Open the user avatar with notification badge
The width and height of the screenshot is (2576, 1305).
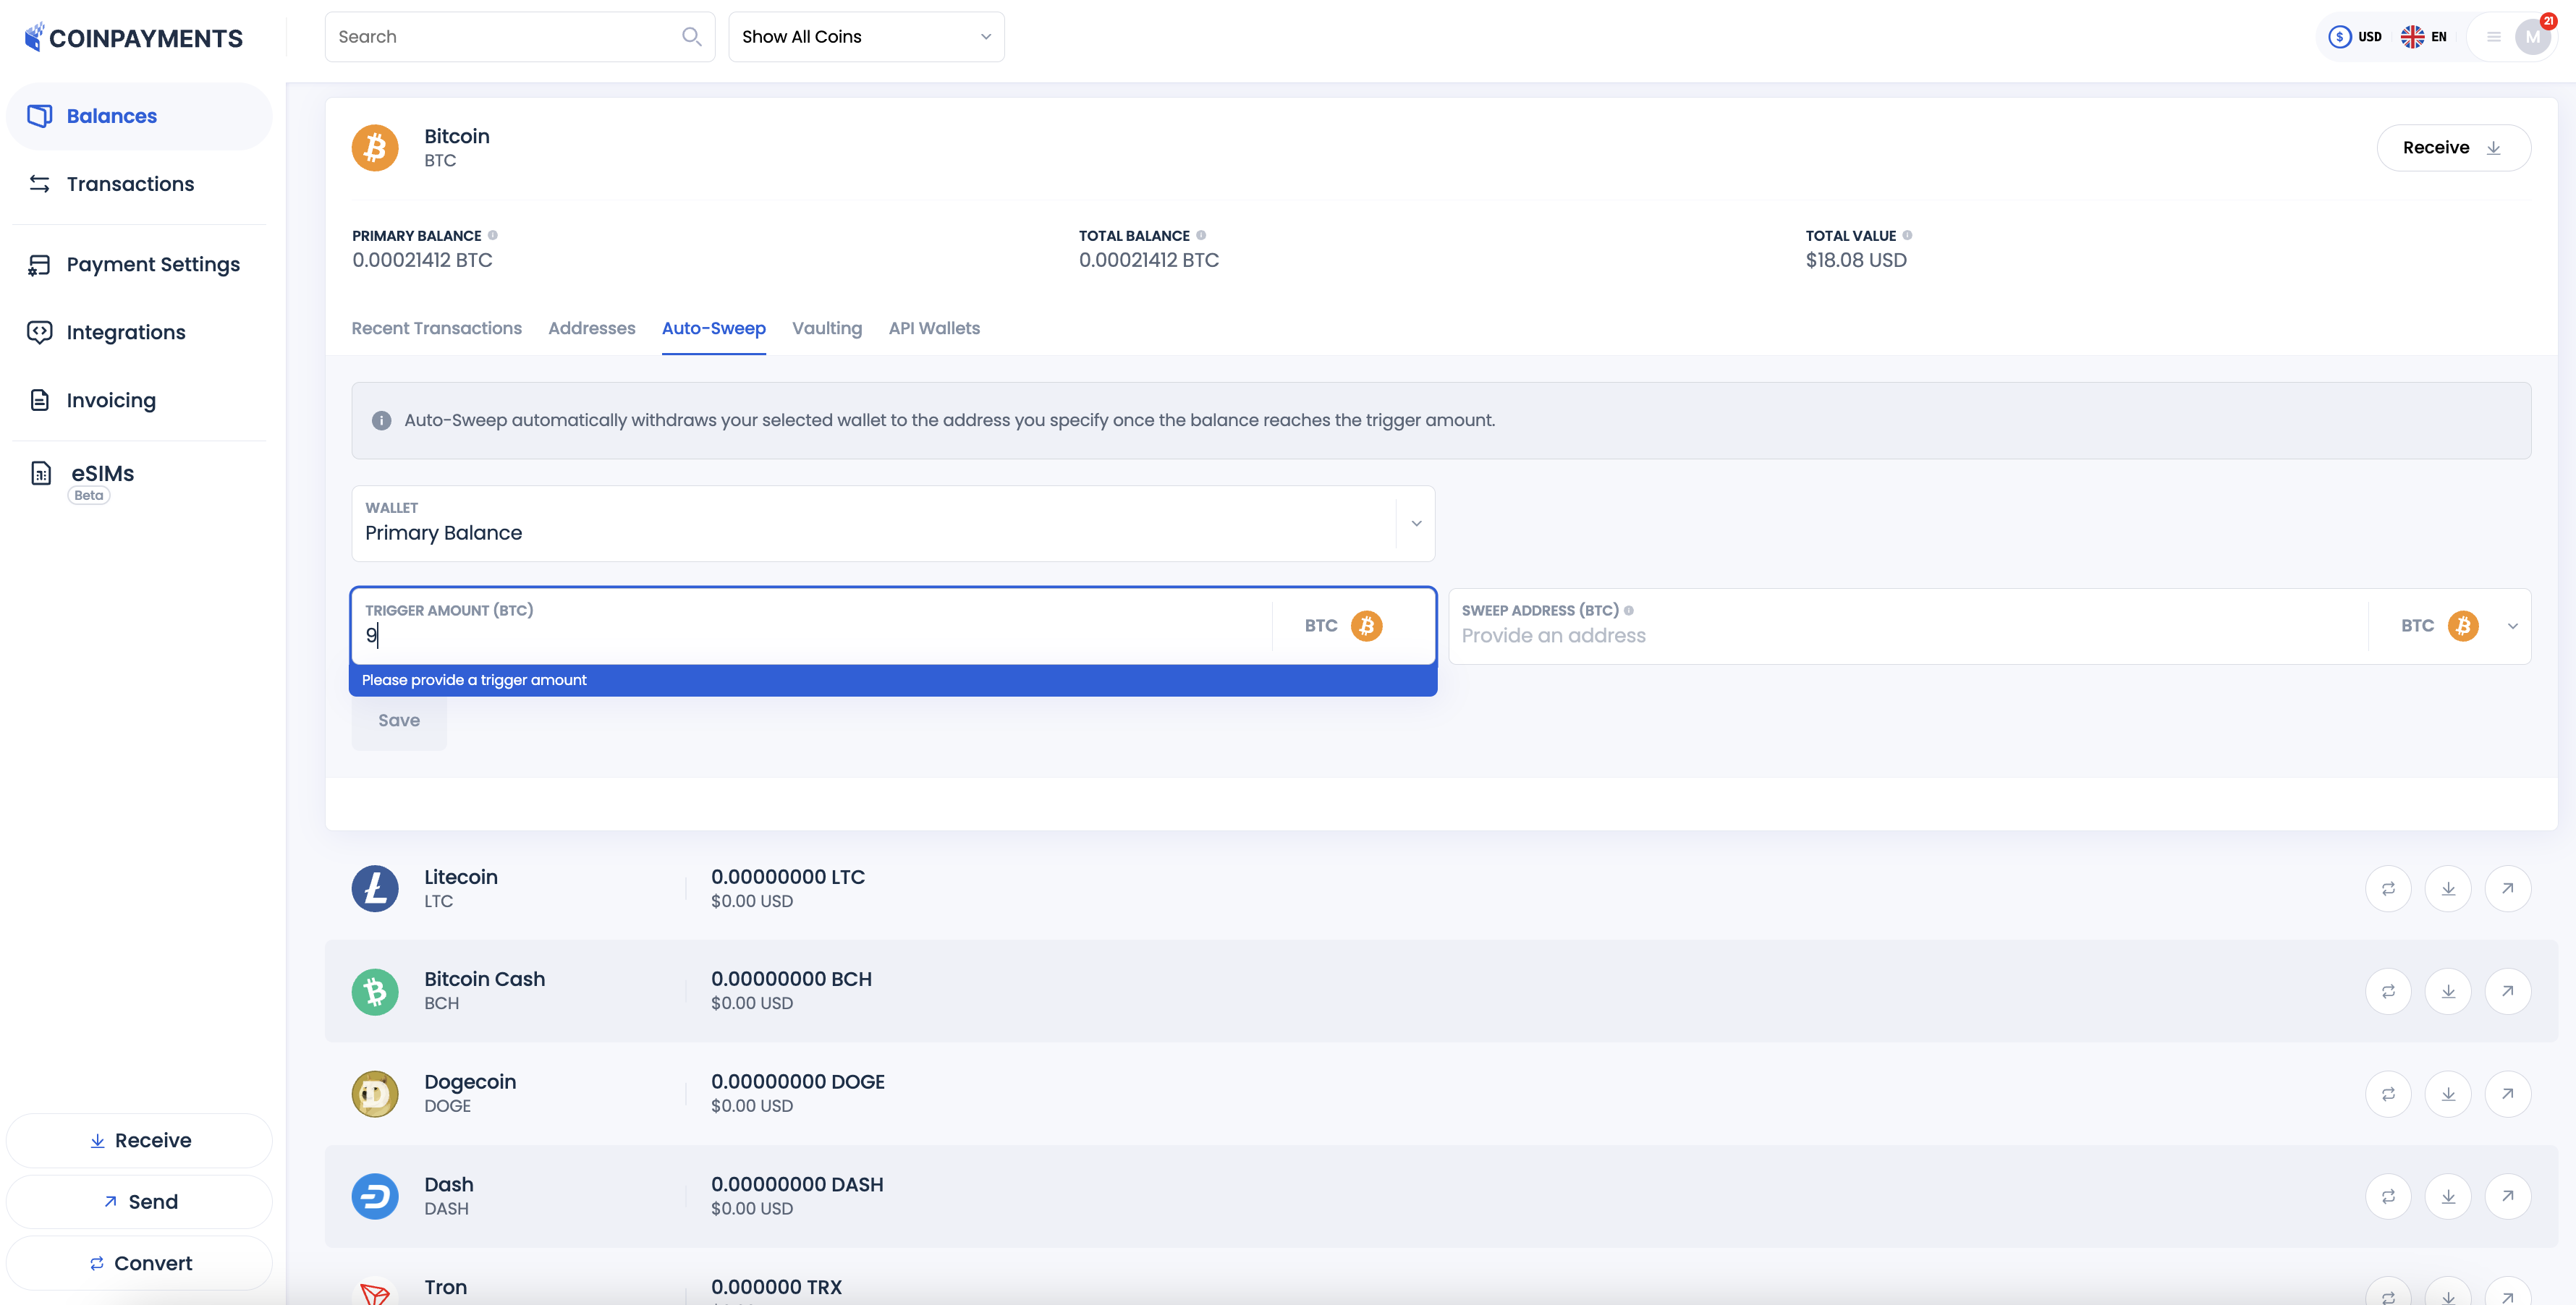point(2532,37)
